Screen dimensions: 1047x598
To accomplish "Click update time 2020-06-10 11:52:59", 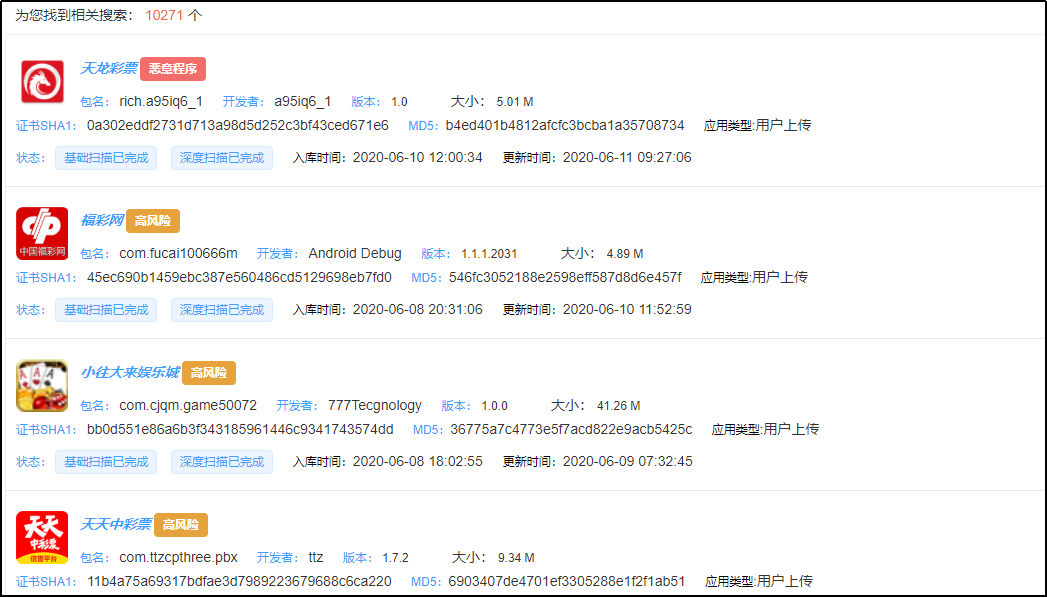I will [627, 310].
